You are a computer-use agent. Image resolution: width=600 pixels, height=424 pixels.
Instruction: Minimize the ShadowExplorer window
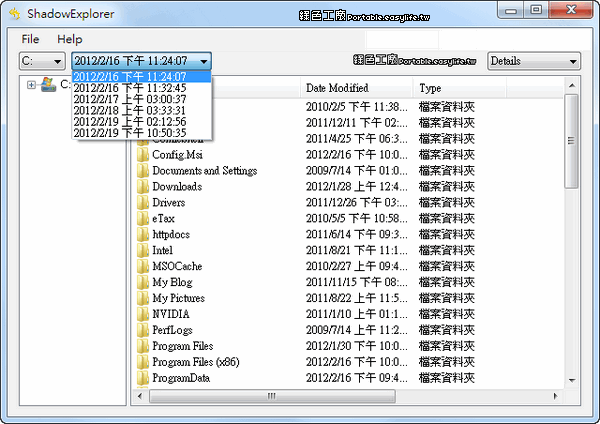click(x=511, y=10)
